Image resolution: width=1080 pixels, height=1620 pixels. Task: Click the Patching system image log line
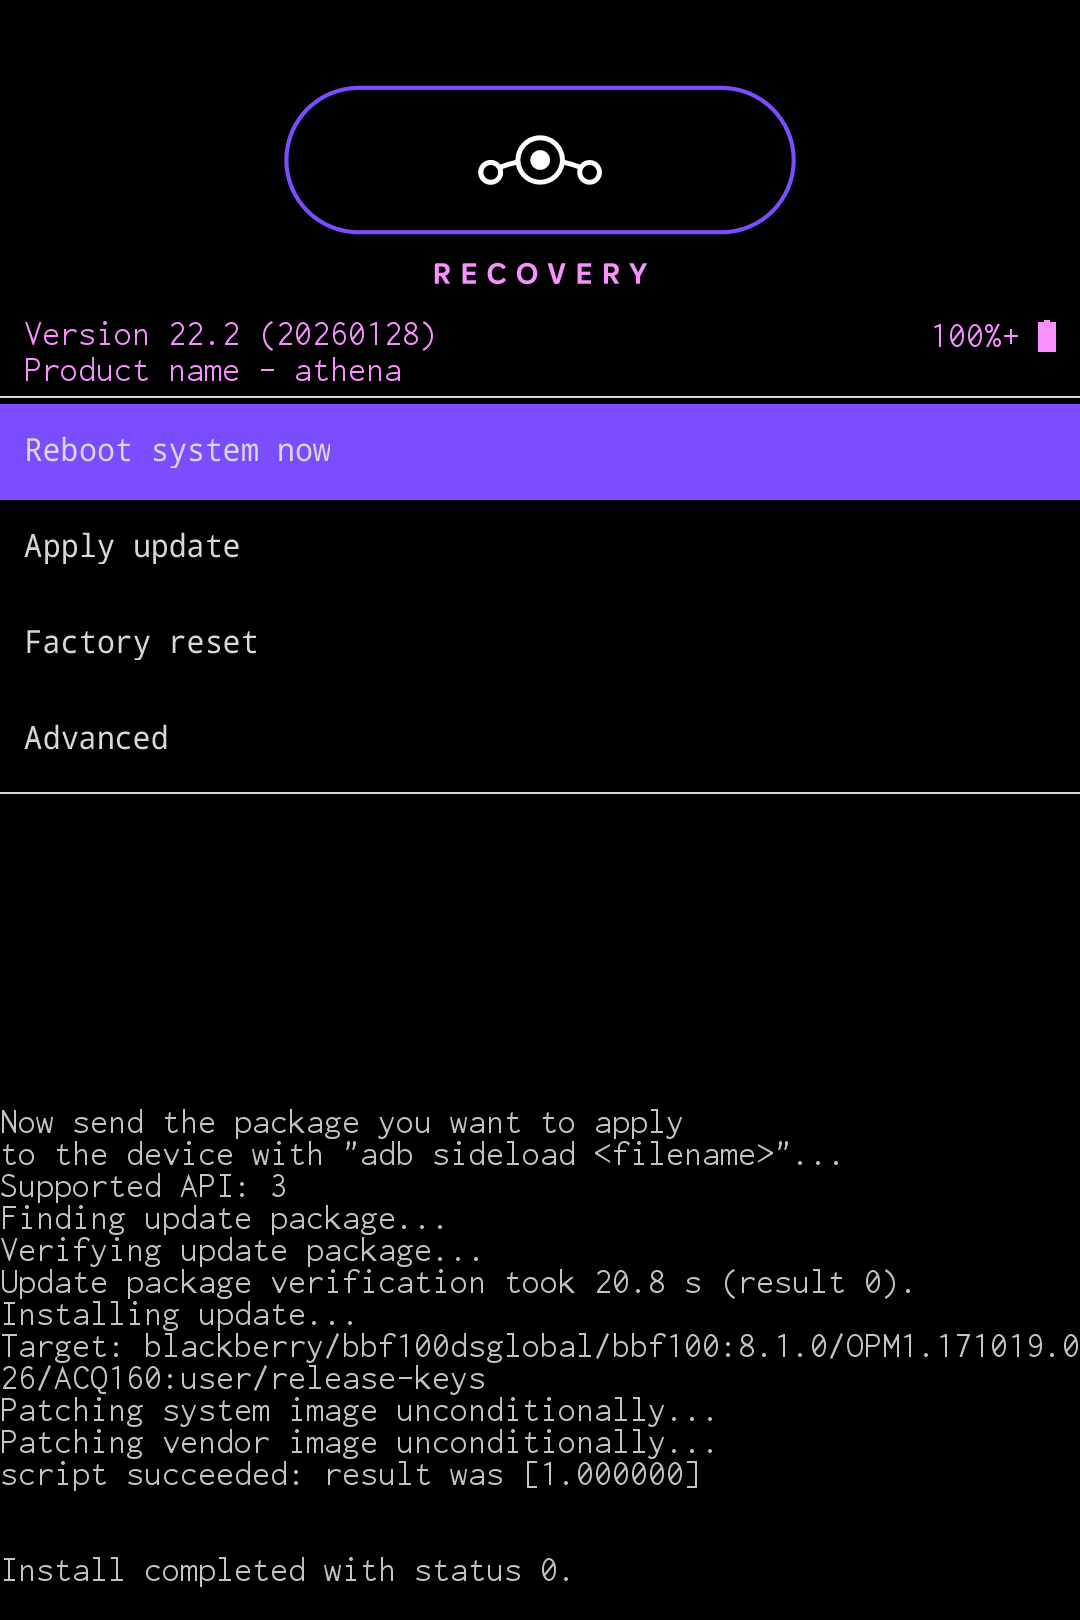coord(357,1410)
